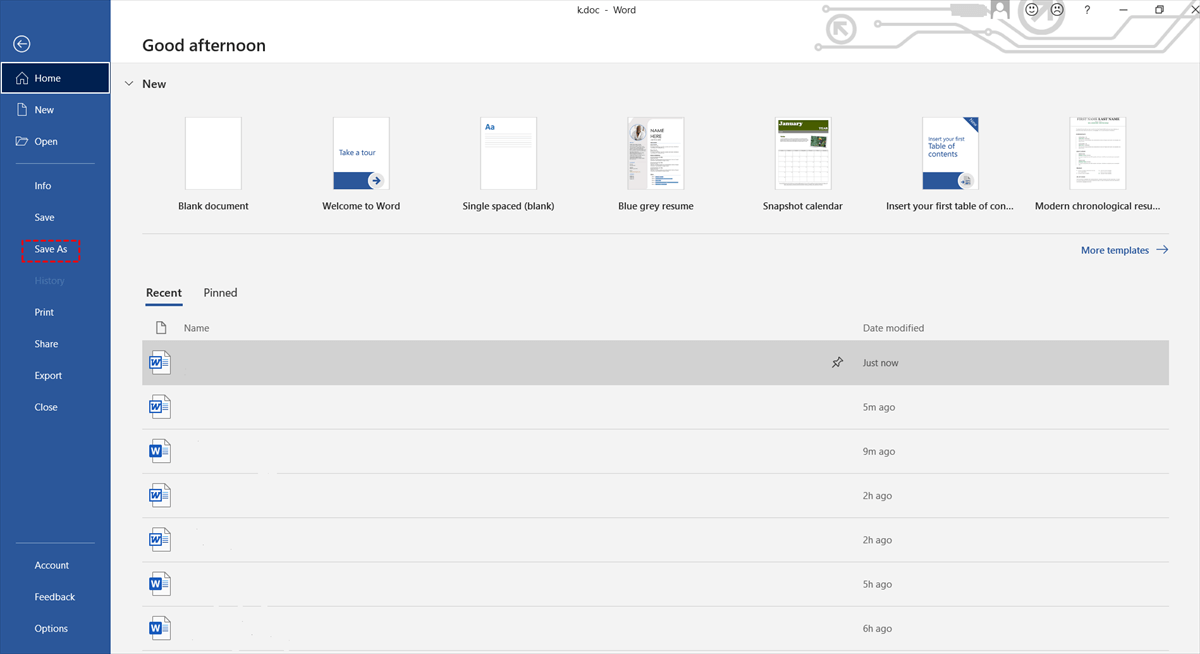Viewport: 1200px width, 654px height.
Task: Collapse the New templates section
Action: [x=129, y=84]
